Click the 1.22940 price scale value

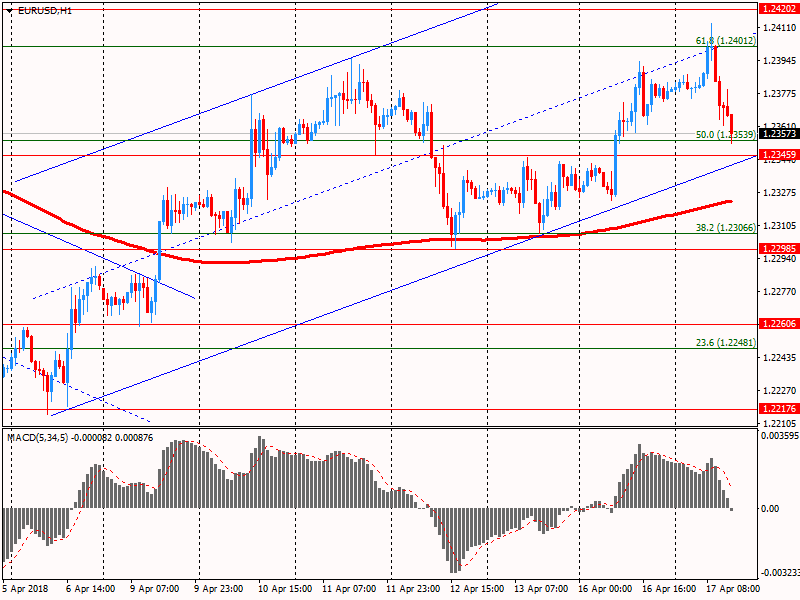(x=779, y=259)
